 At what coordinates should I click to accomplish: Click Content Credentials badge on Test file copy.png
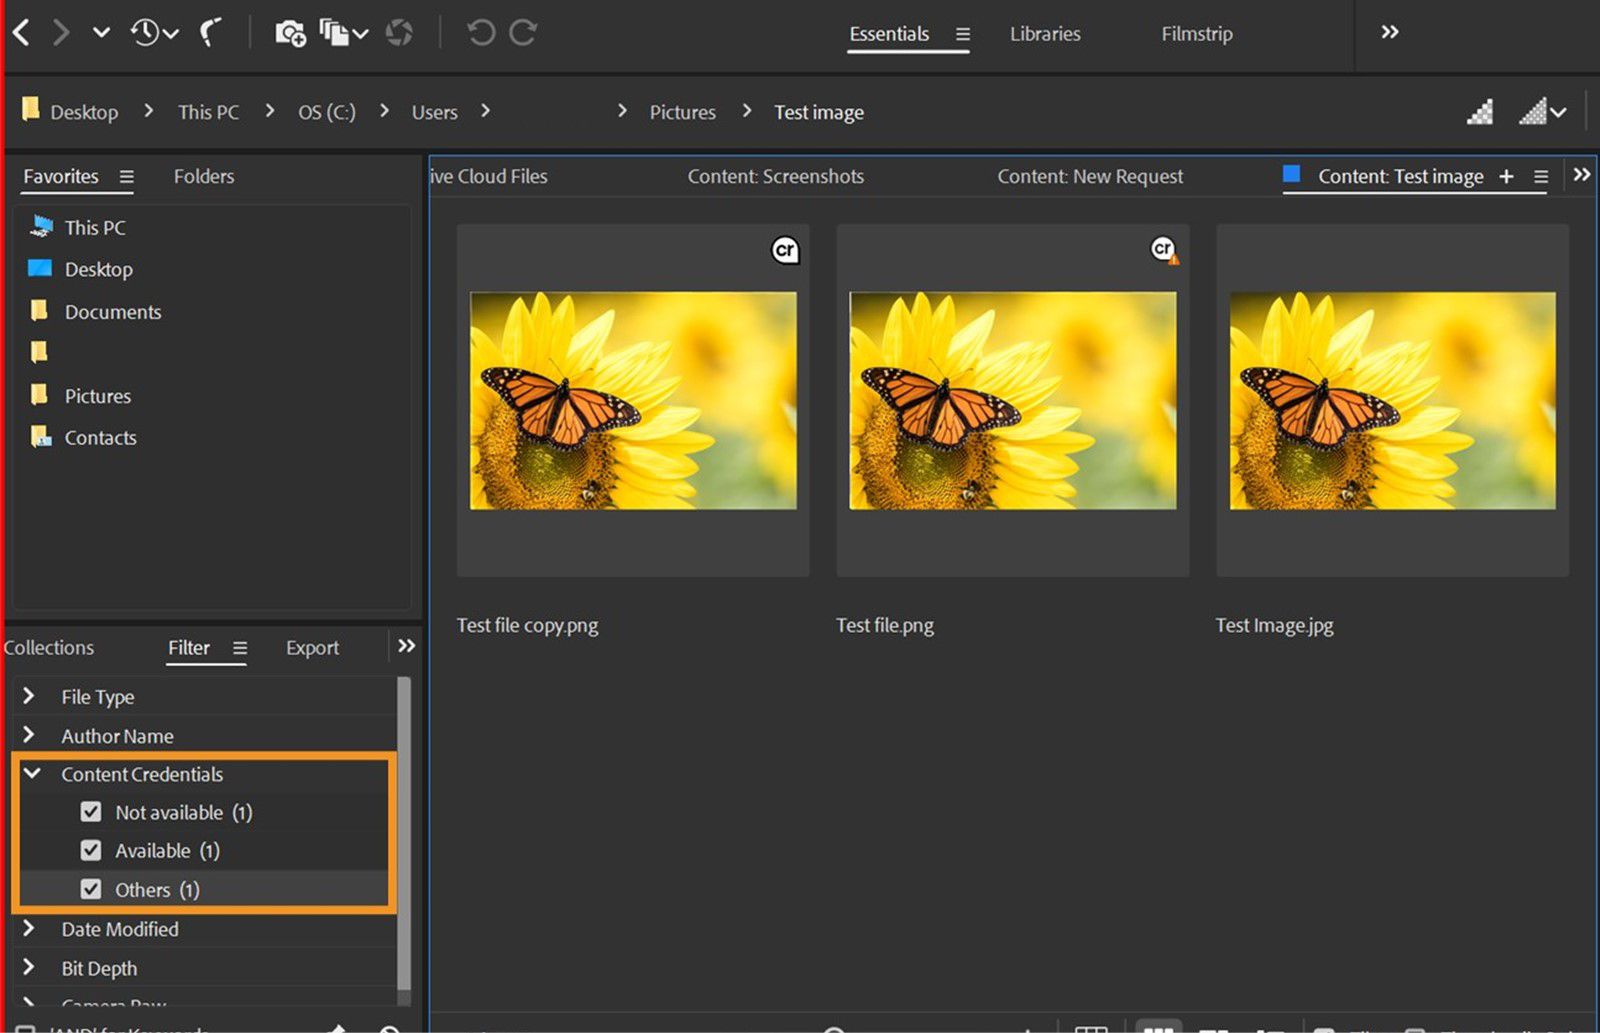pos(786,250)
